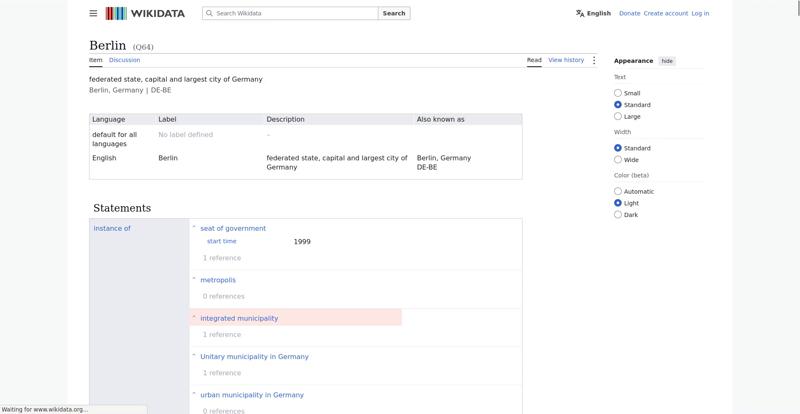This screenshot has width=800, height=414.
Task: Open the hamburger main menu
Action: tap(93, 13)
